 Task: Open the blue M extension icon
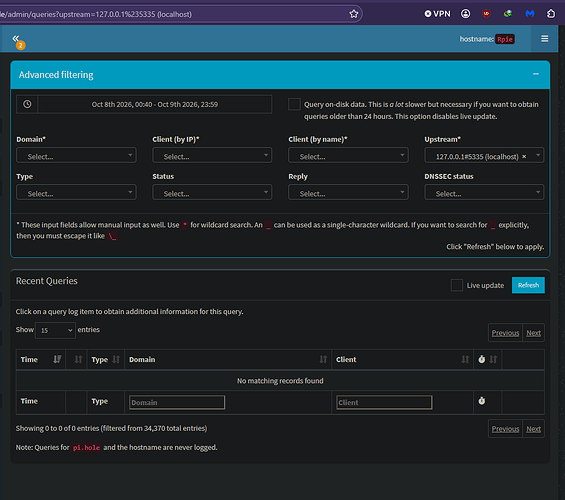point(529,14)
